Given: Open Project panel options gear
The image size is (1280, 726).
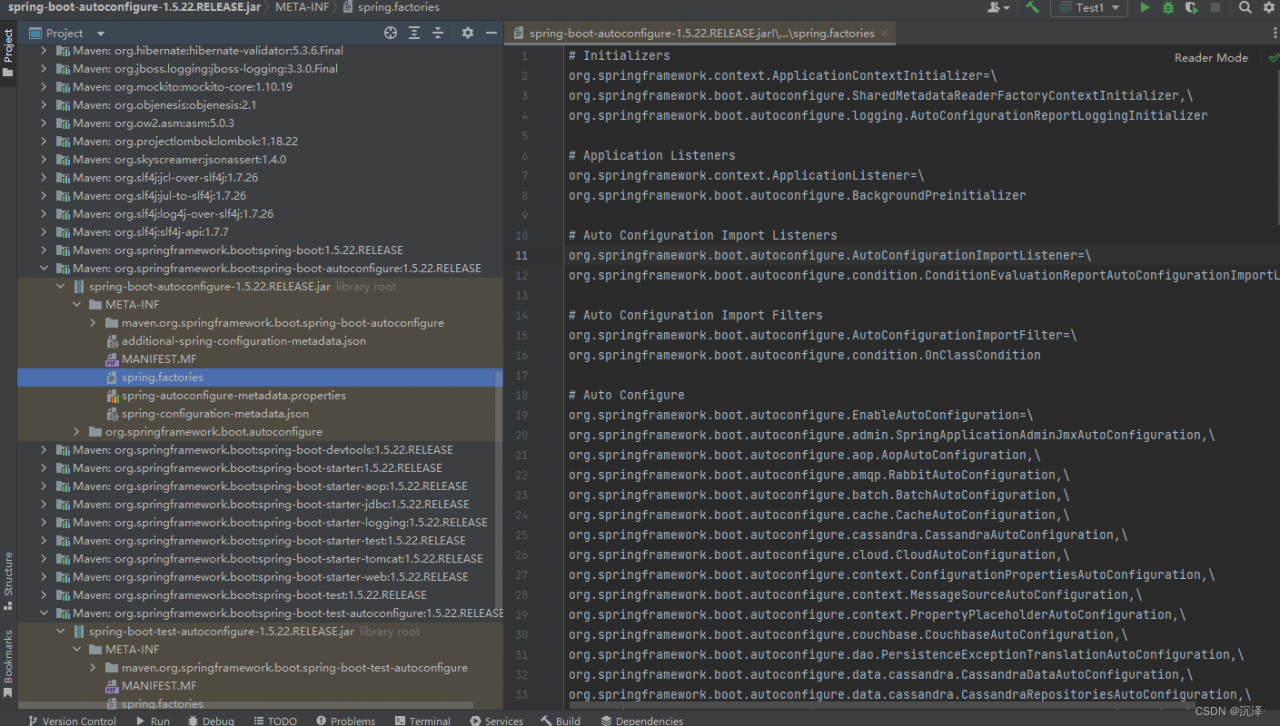Looking at the screenshot, I should point(467,33).
